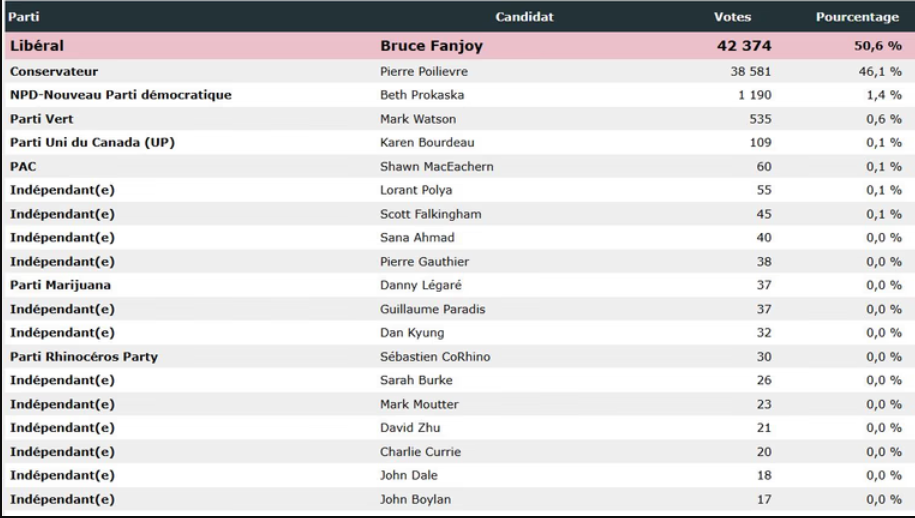915x518 pixels.
Task: Click the Candidat column header
Action: tap(526, 18)
